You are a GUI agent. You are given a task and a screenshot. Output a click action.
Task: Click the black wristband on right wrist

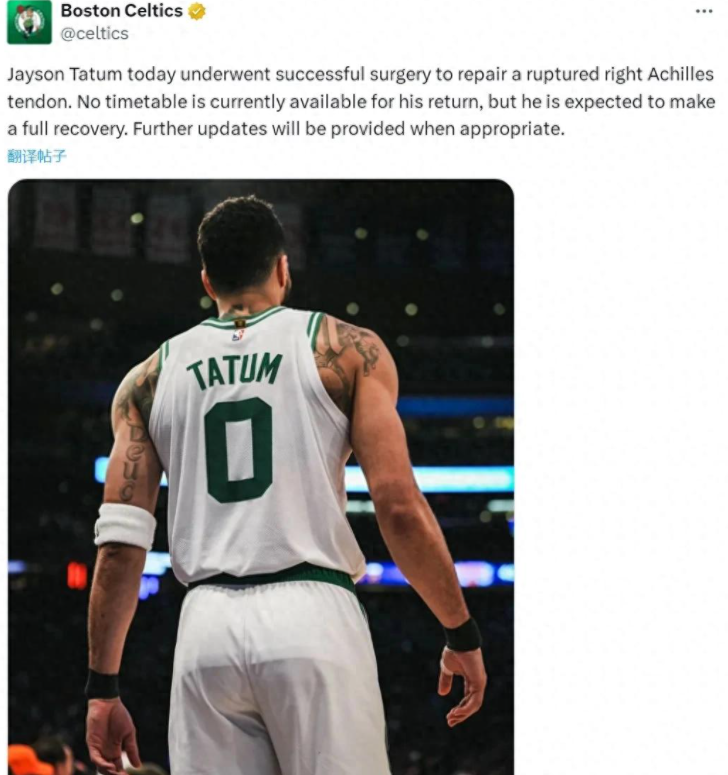pyautogui.click(x=463, y=635)
